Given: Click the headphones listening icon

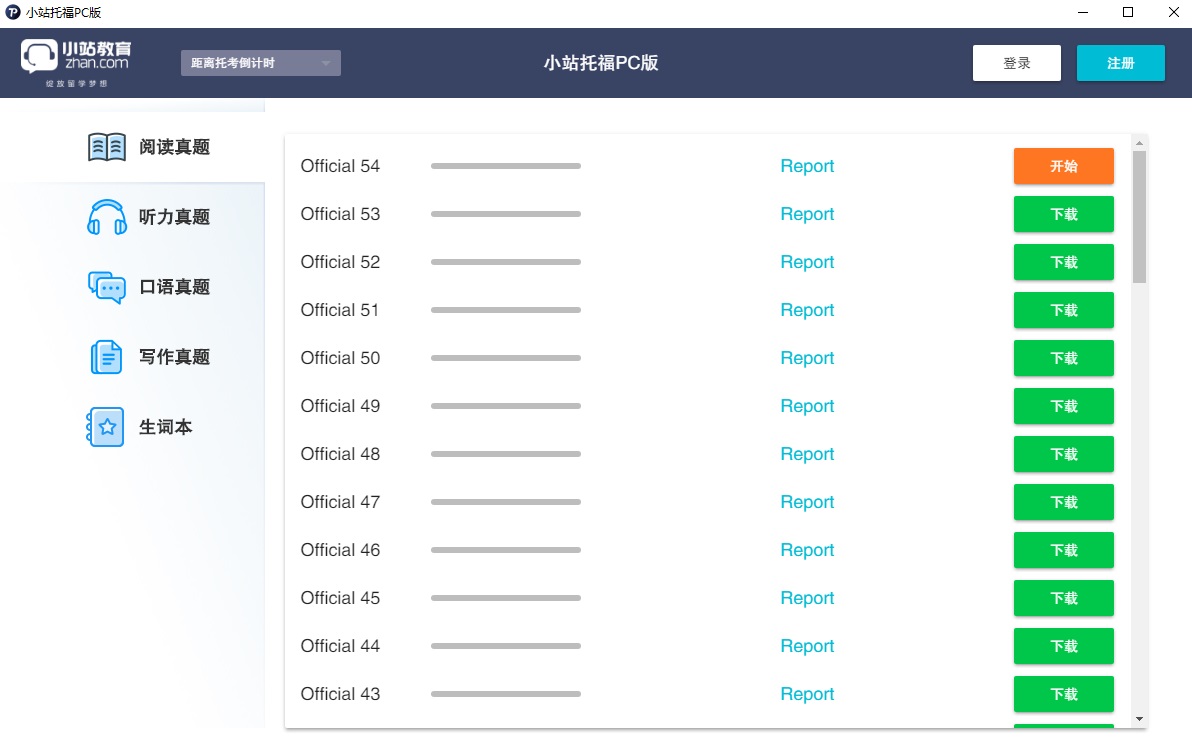Looking at the screenshot, I should [x=107, y=217].
